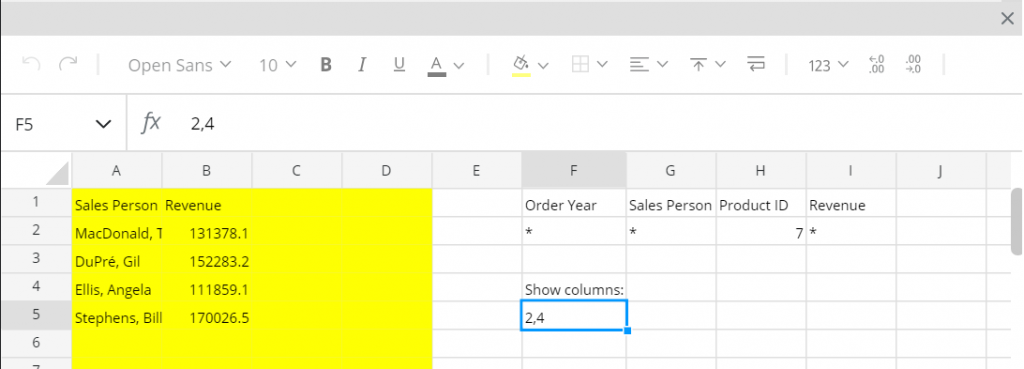
Task: Toggle Underline formatting
Action: point(399,65)
